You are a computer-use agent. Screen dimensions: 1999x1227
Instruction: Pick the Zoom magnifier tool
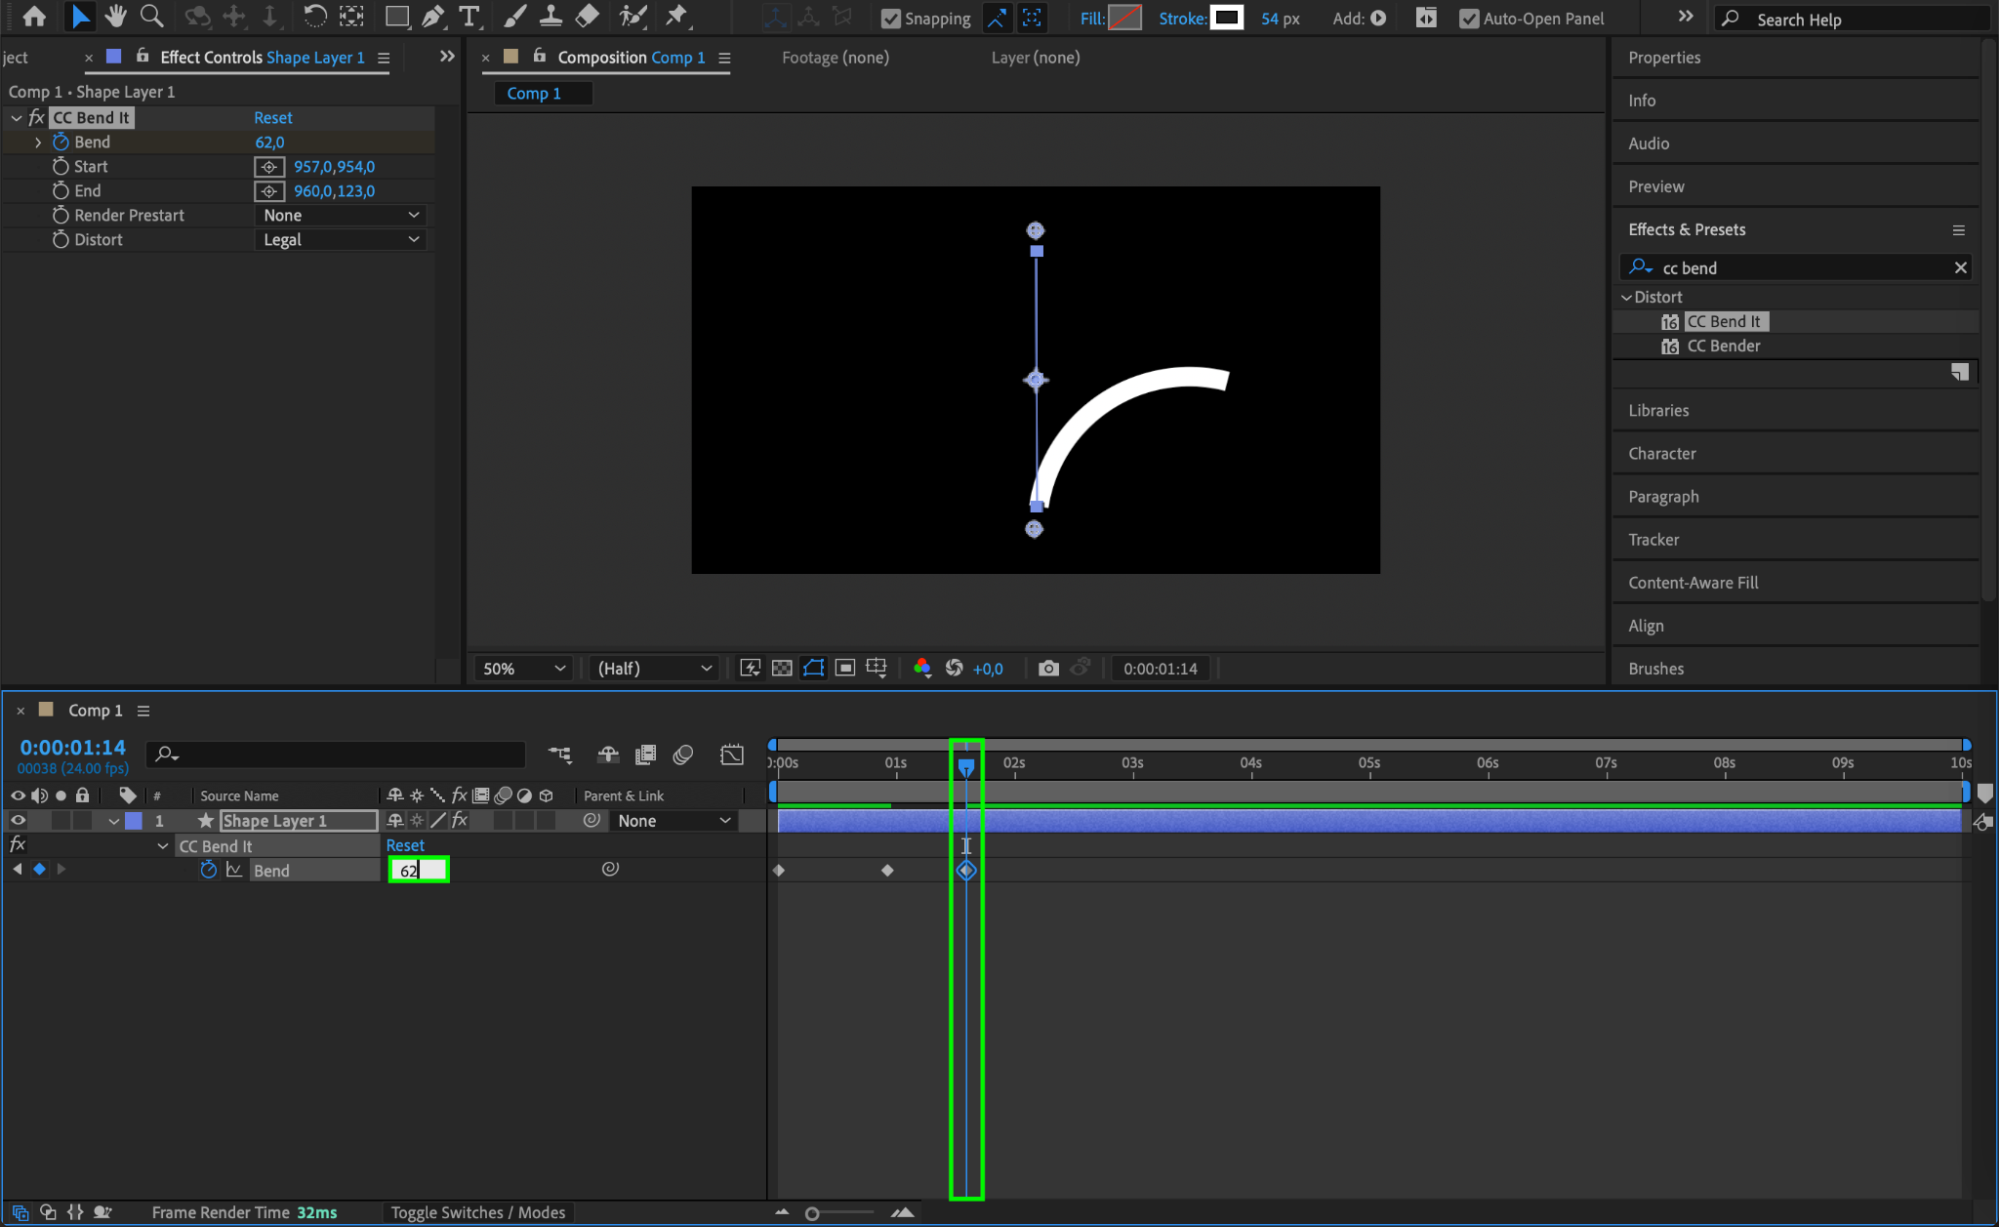point(151,16)
